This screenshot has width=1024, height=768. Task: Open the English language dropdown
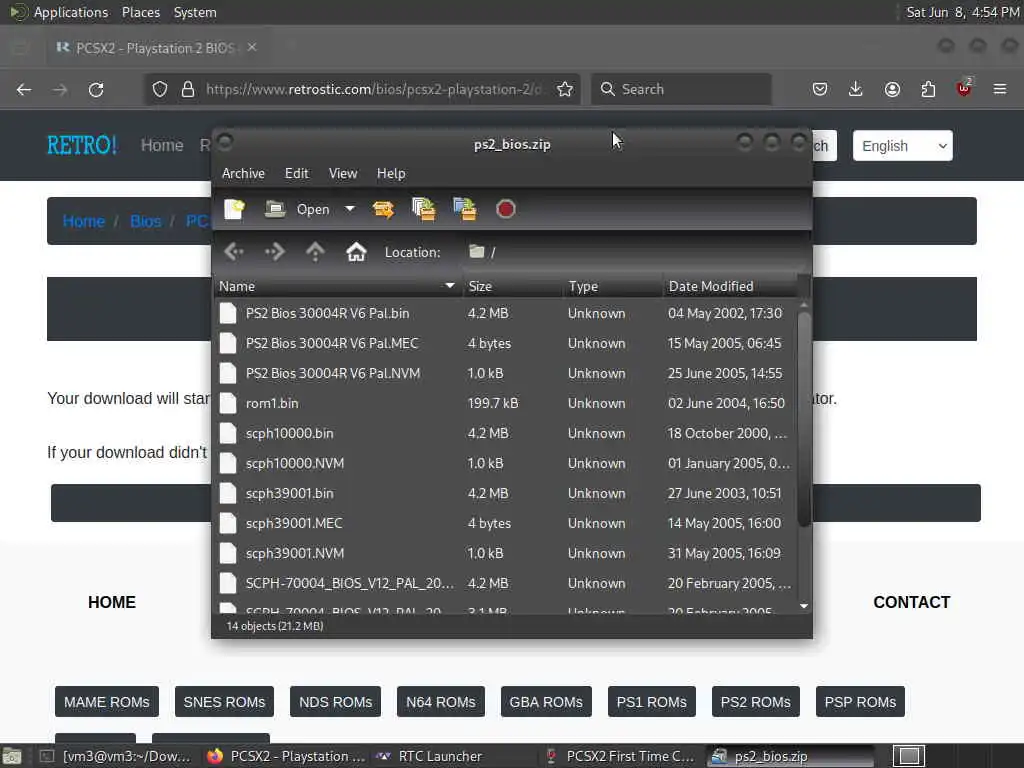903,146
